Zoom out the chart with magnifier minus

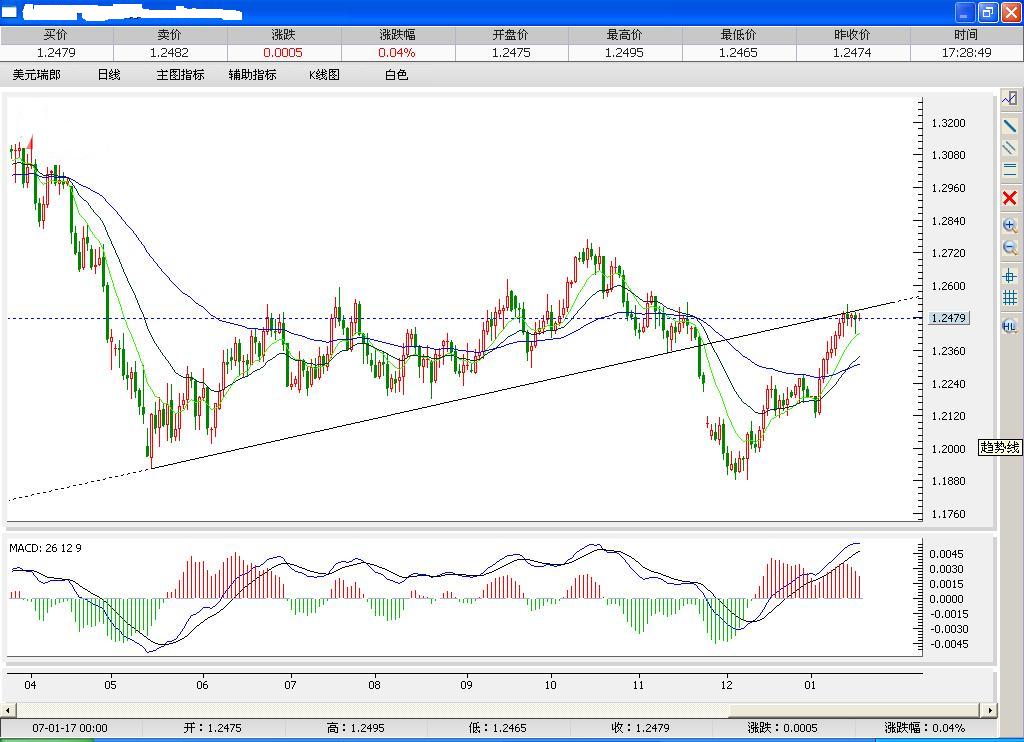click(1010, 248)
